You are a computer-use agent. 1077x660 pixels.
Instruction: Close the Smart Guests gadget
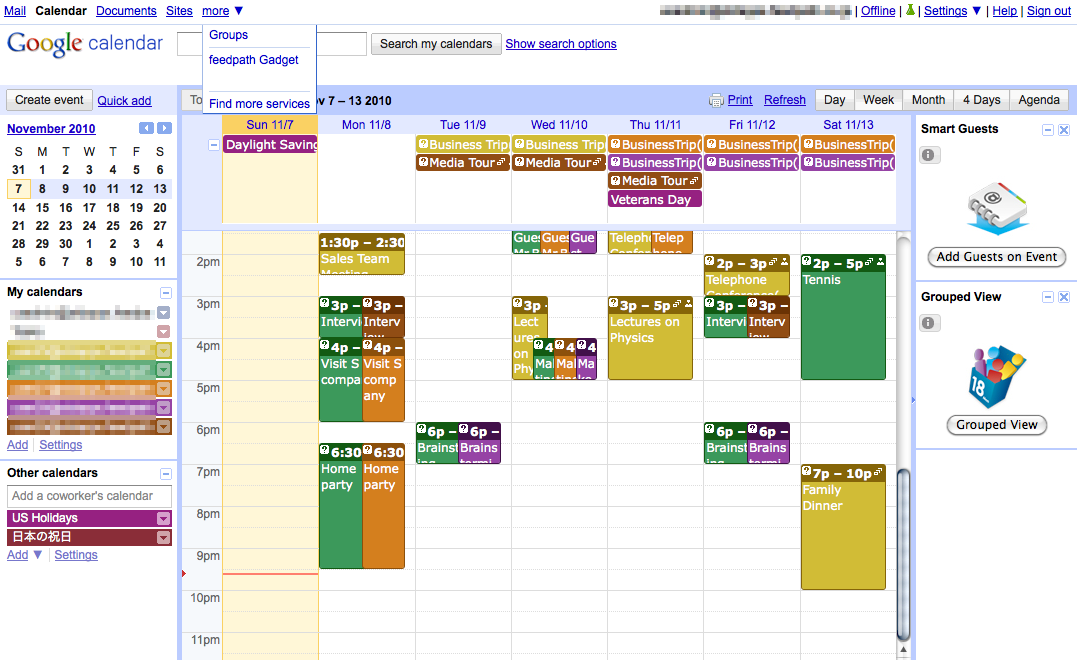(x=1064, y=130)
